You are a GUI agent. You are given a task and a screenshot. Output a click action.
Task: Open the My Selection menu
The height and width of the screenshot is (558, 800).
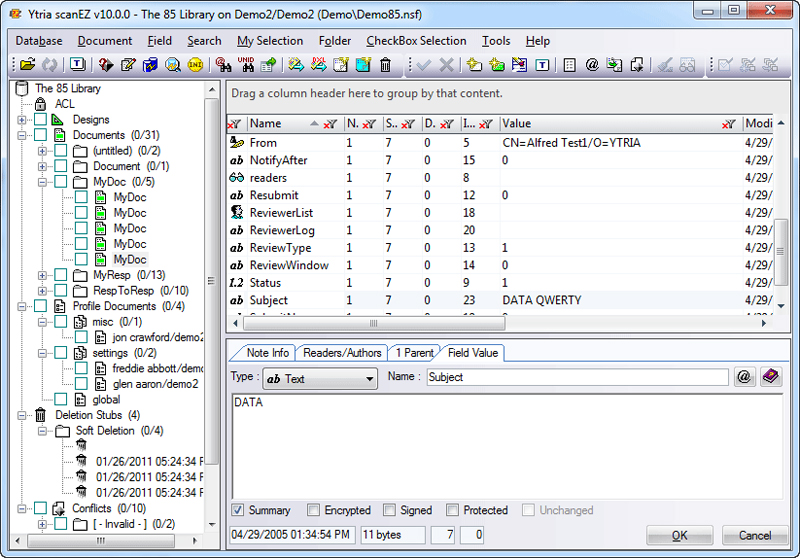coord(270,41)
